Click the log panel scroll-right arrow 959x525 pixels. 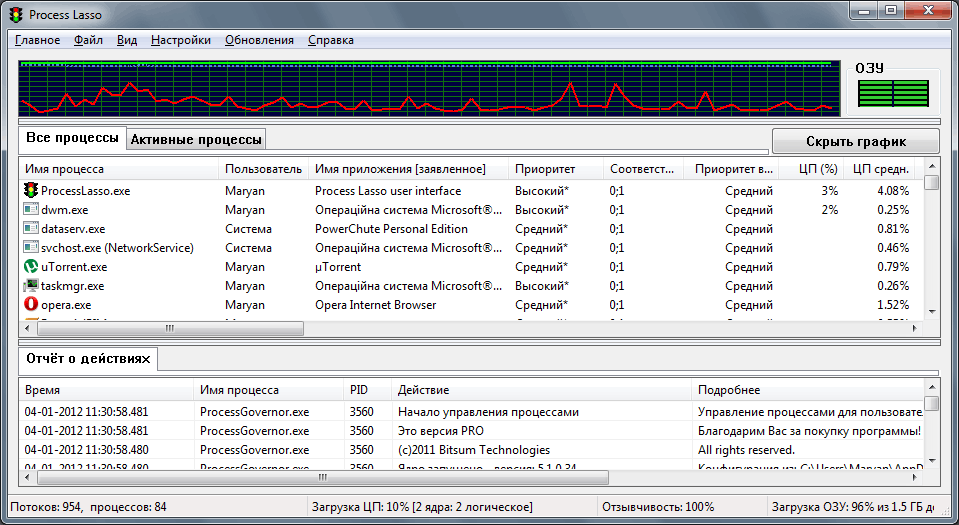point(916,477)
